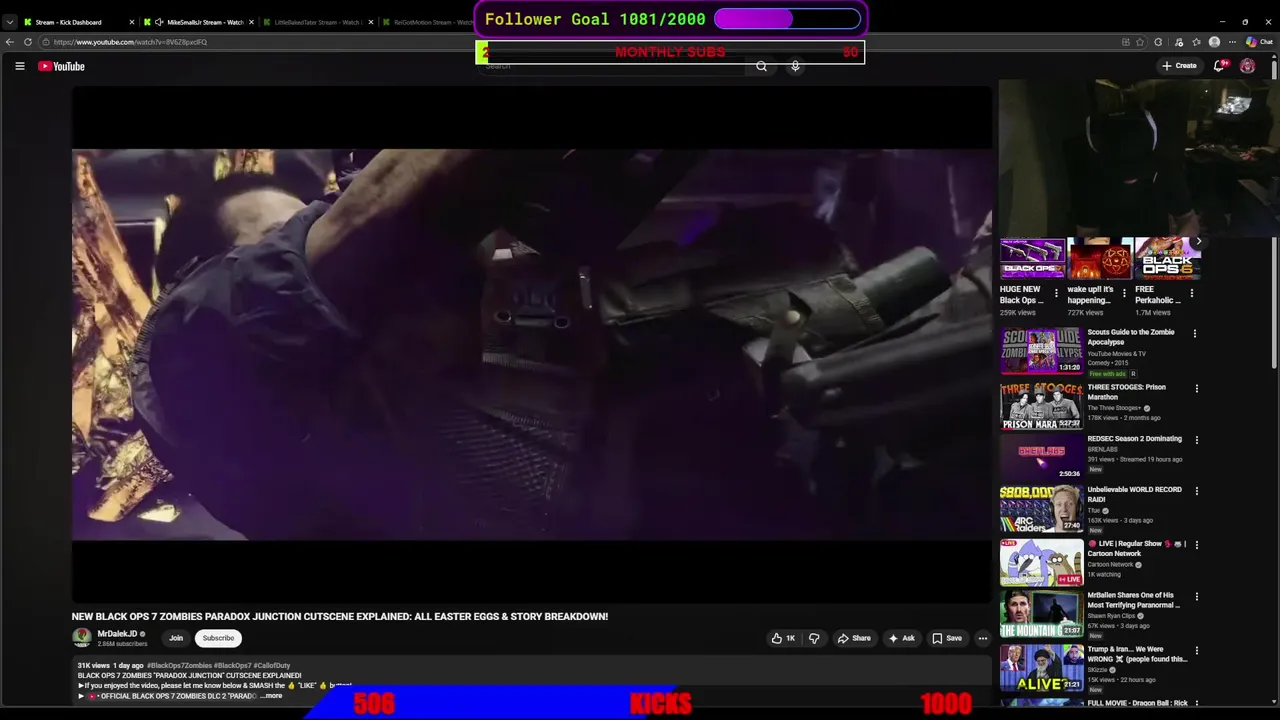The height and width of the screenshot is (720, 1280).
Task: Share the video
Action: 854,638
